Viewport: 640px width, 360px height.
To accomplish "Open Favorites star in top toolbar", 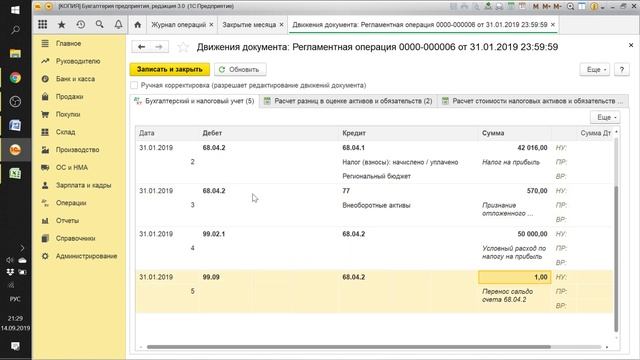I will click(x=61, y=24).
